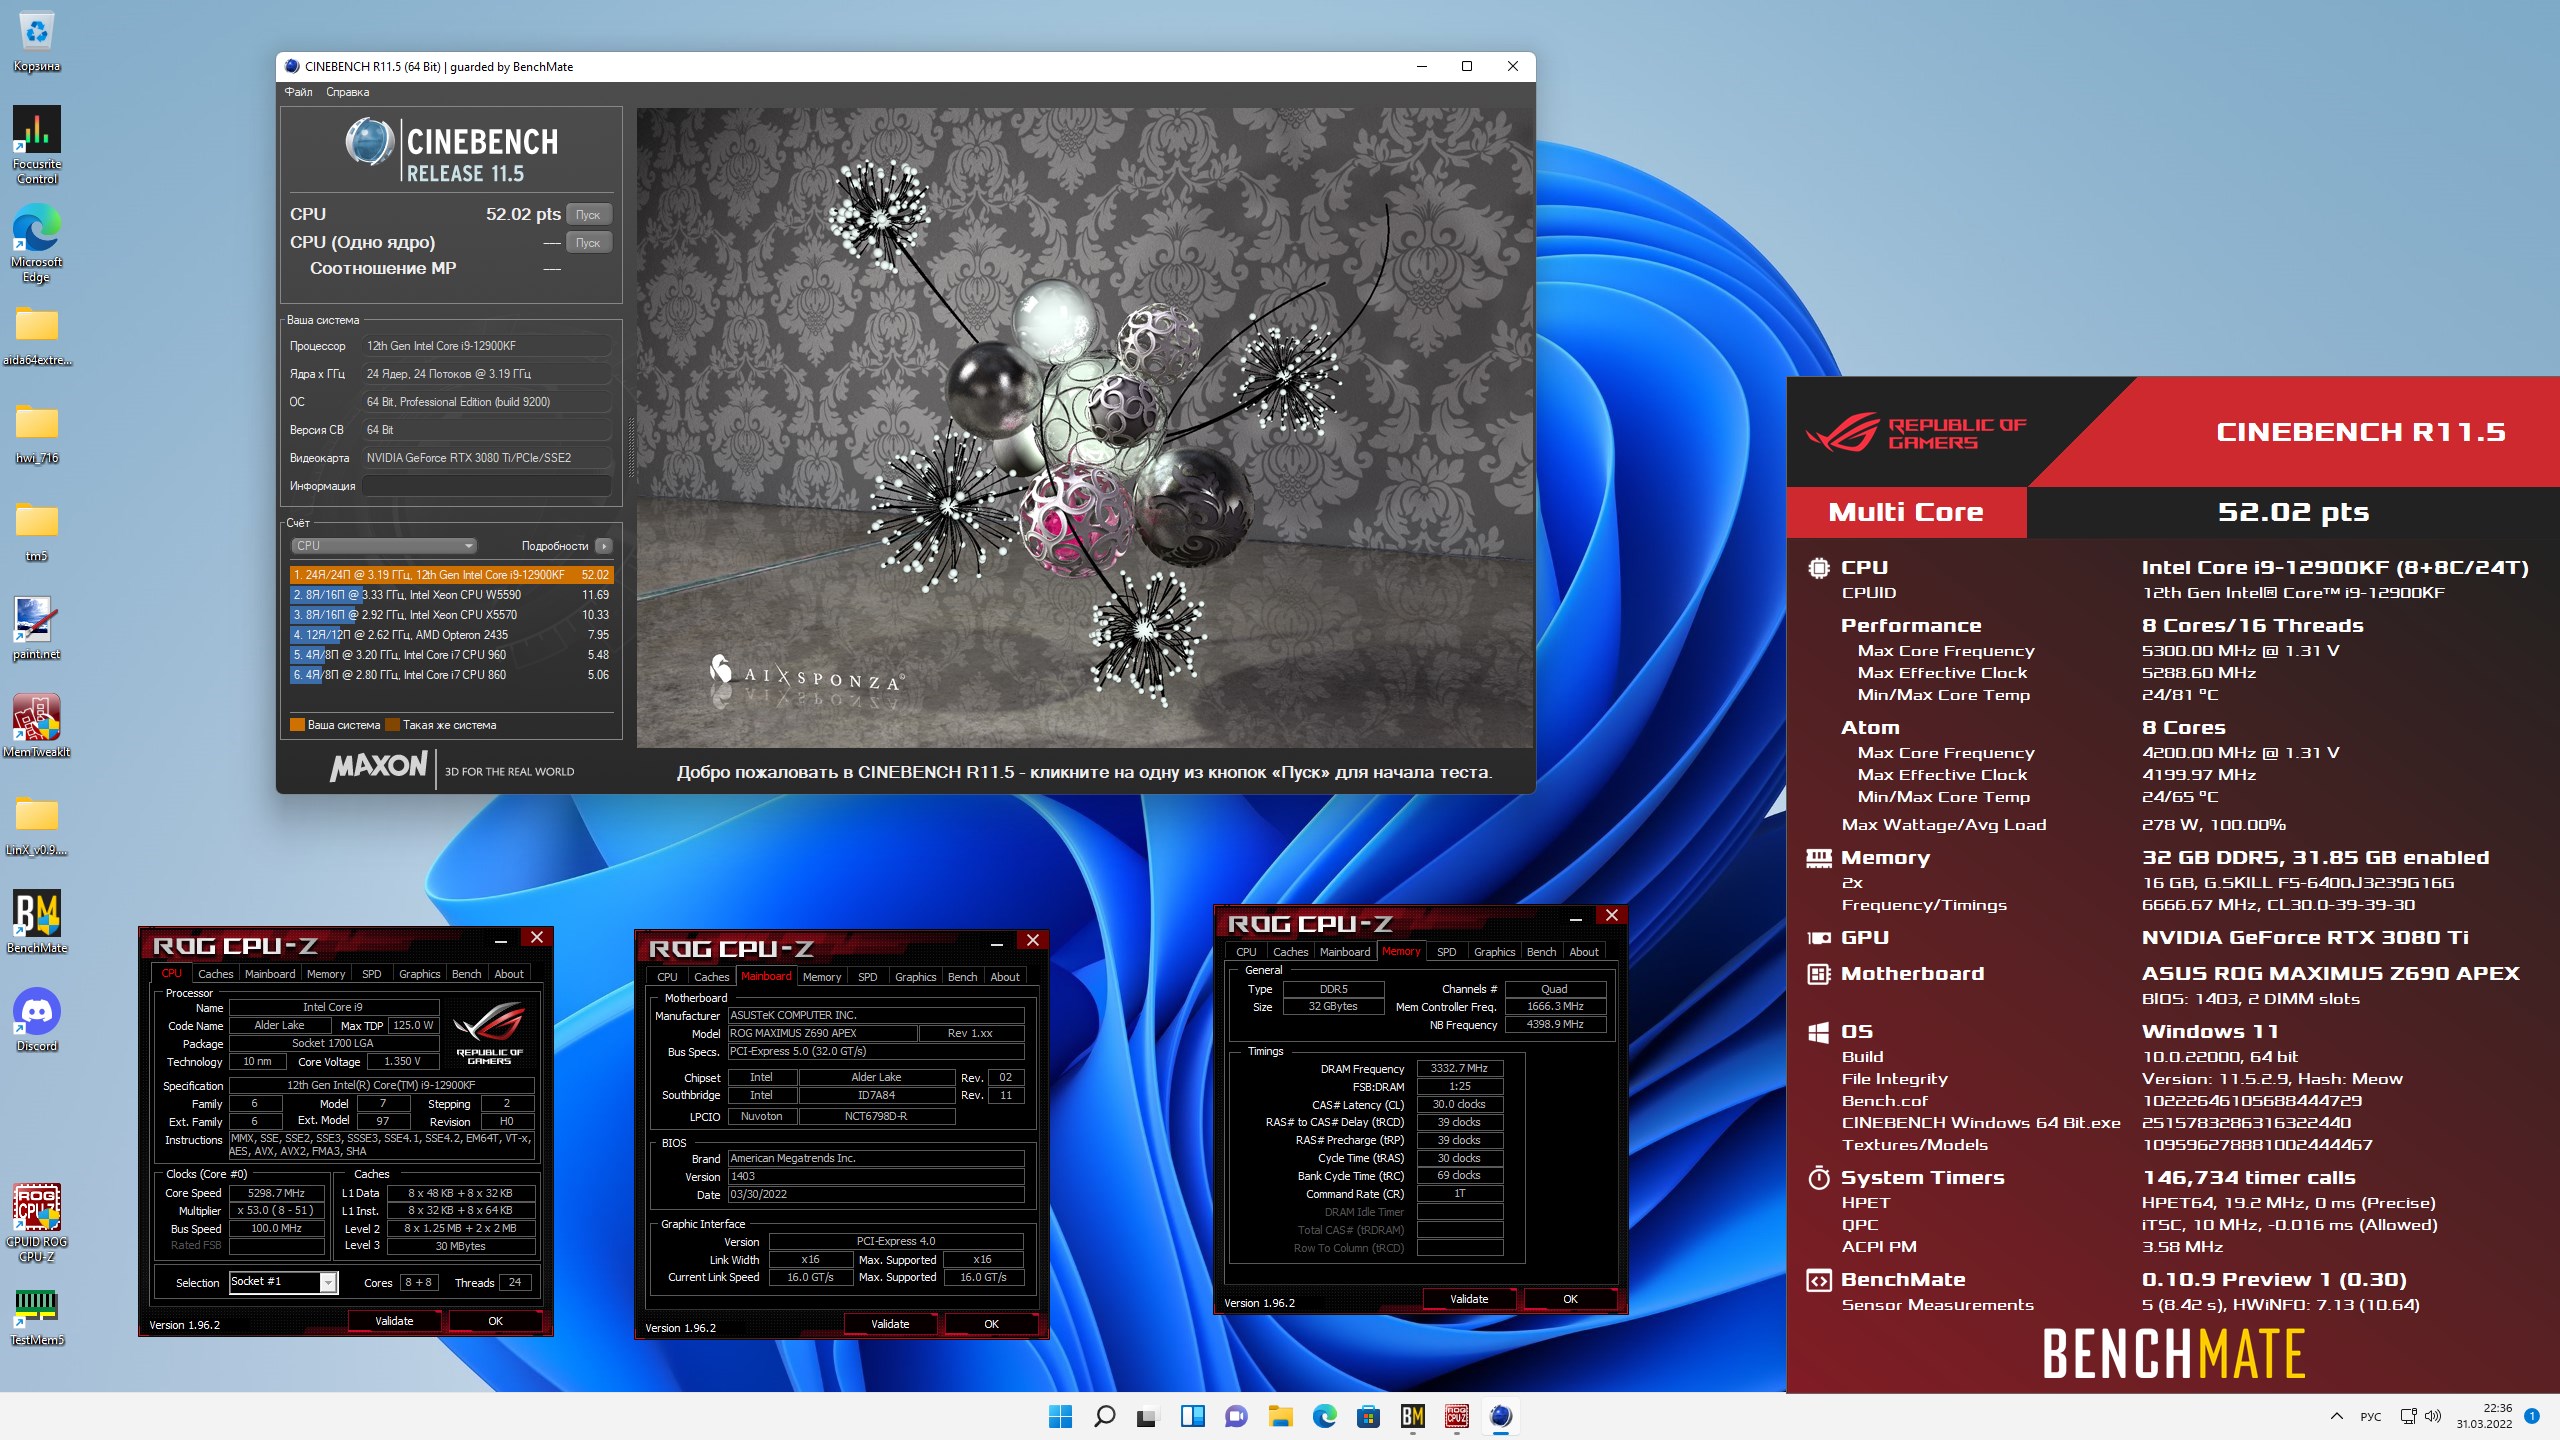The width and height of the screenshot is (2560, 1440).
Task: Open volume control in system tray
Action: 2434,1416
